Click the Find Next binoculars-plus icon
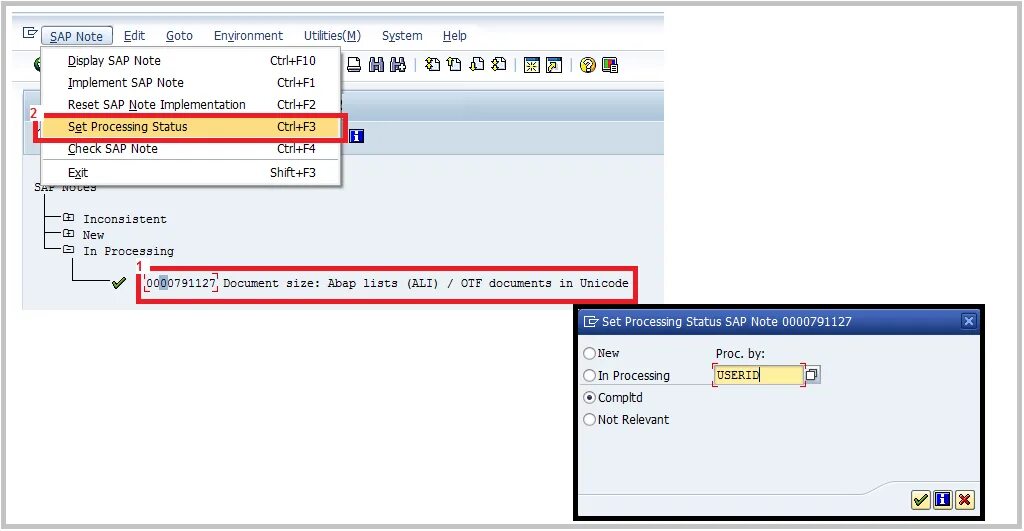Image resolution: width=1024 pixels, height=531 pixels. pos(397,65)
